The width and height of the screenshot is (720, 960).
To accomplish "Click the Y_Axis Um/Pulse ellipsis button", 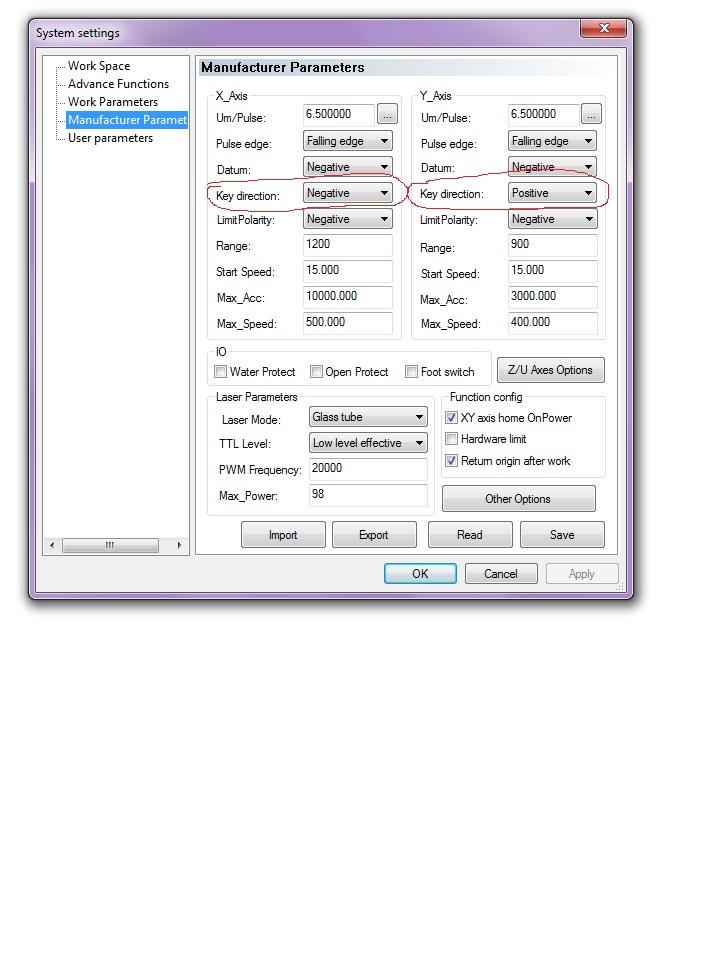I will tap(591, 115).
